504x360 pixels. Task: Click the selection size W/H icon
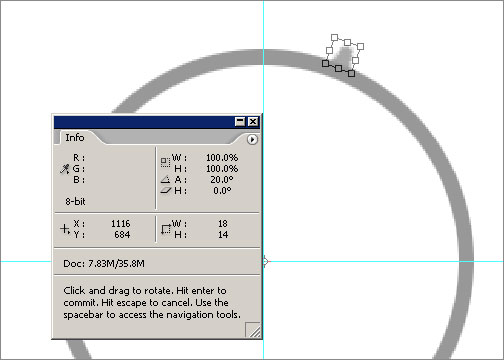point(166,229)
